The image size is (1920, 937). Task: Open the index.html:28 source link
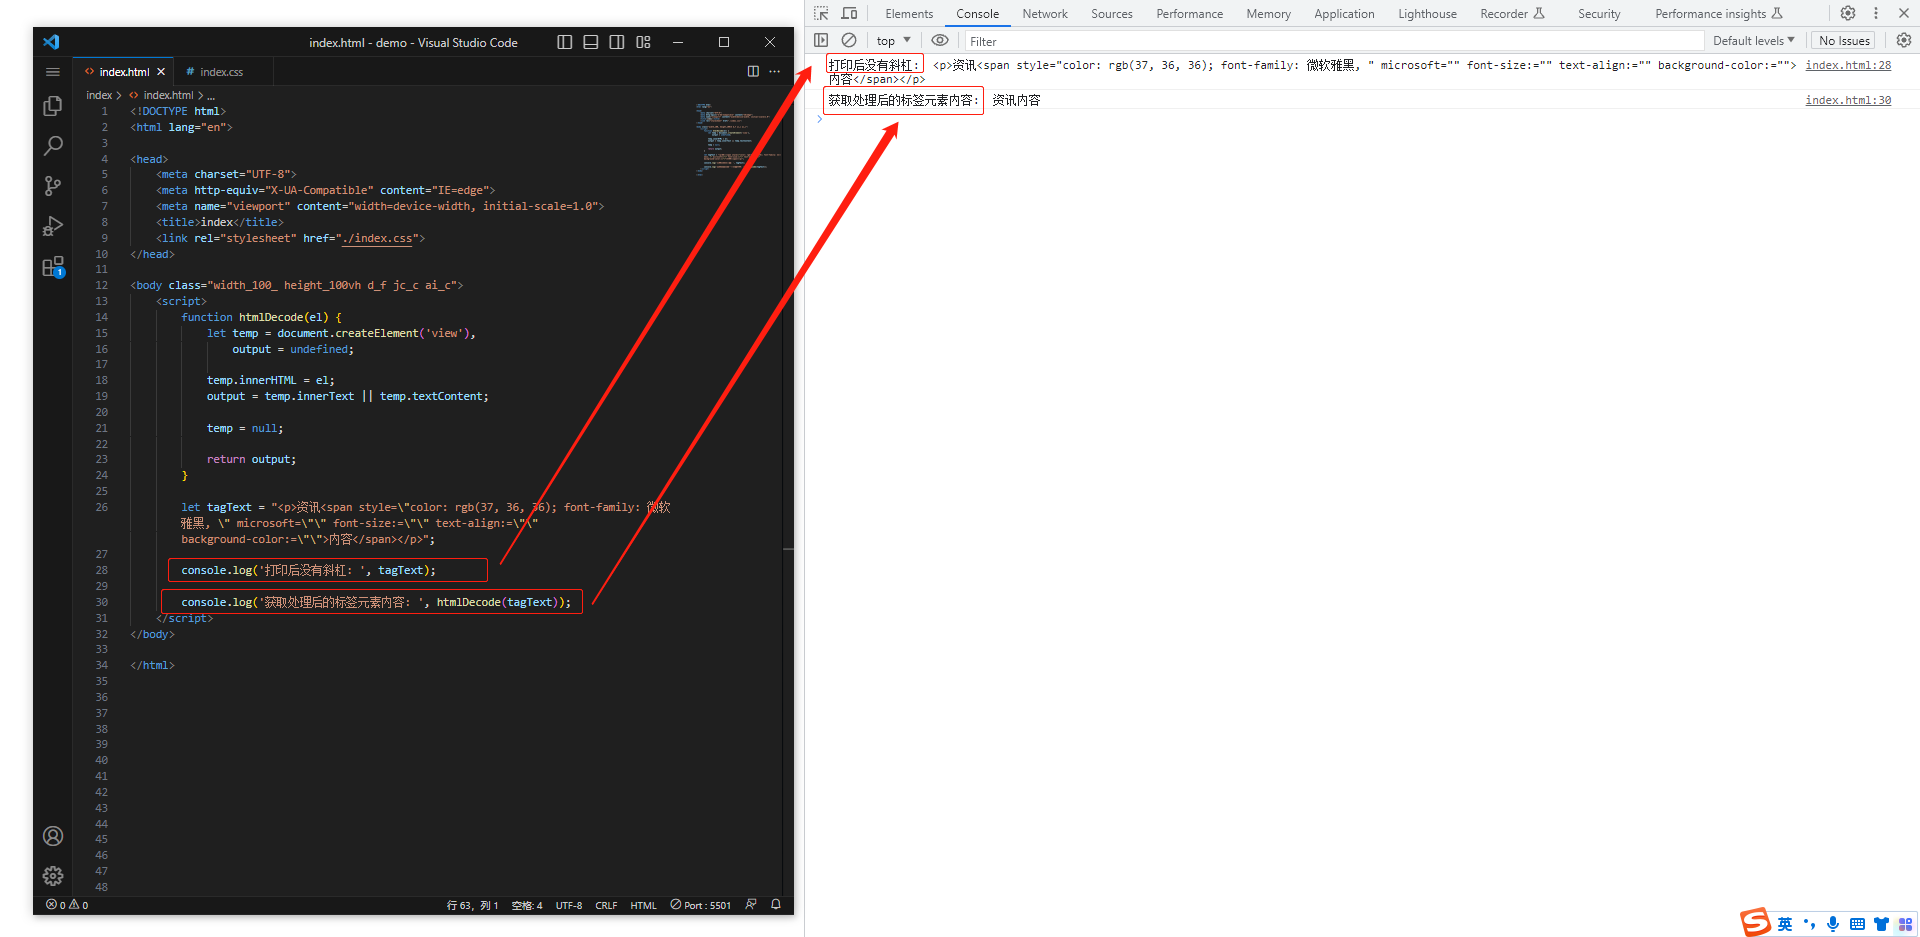[x=1848, y=65]
